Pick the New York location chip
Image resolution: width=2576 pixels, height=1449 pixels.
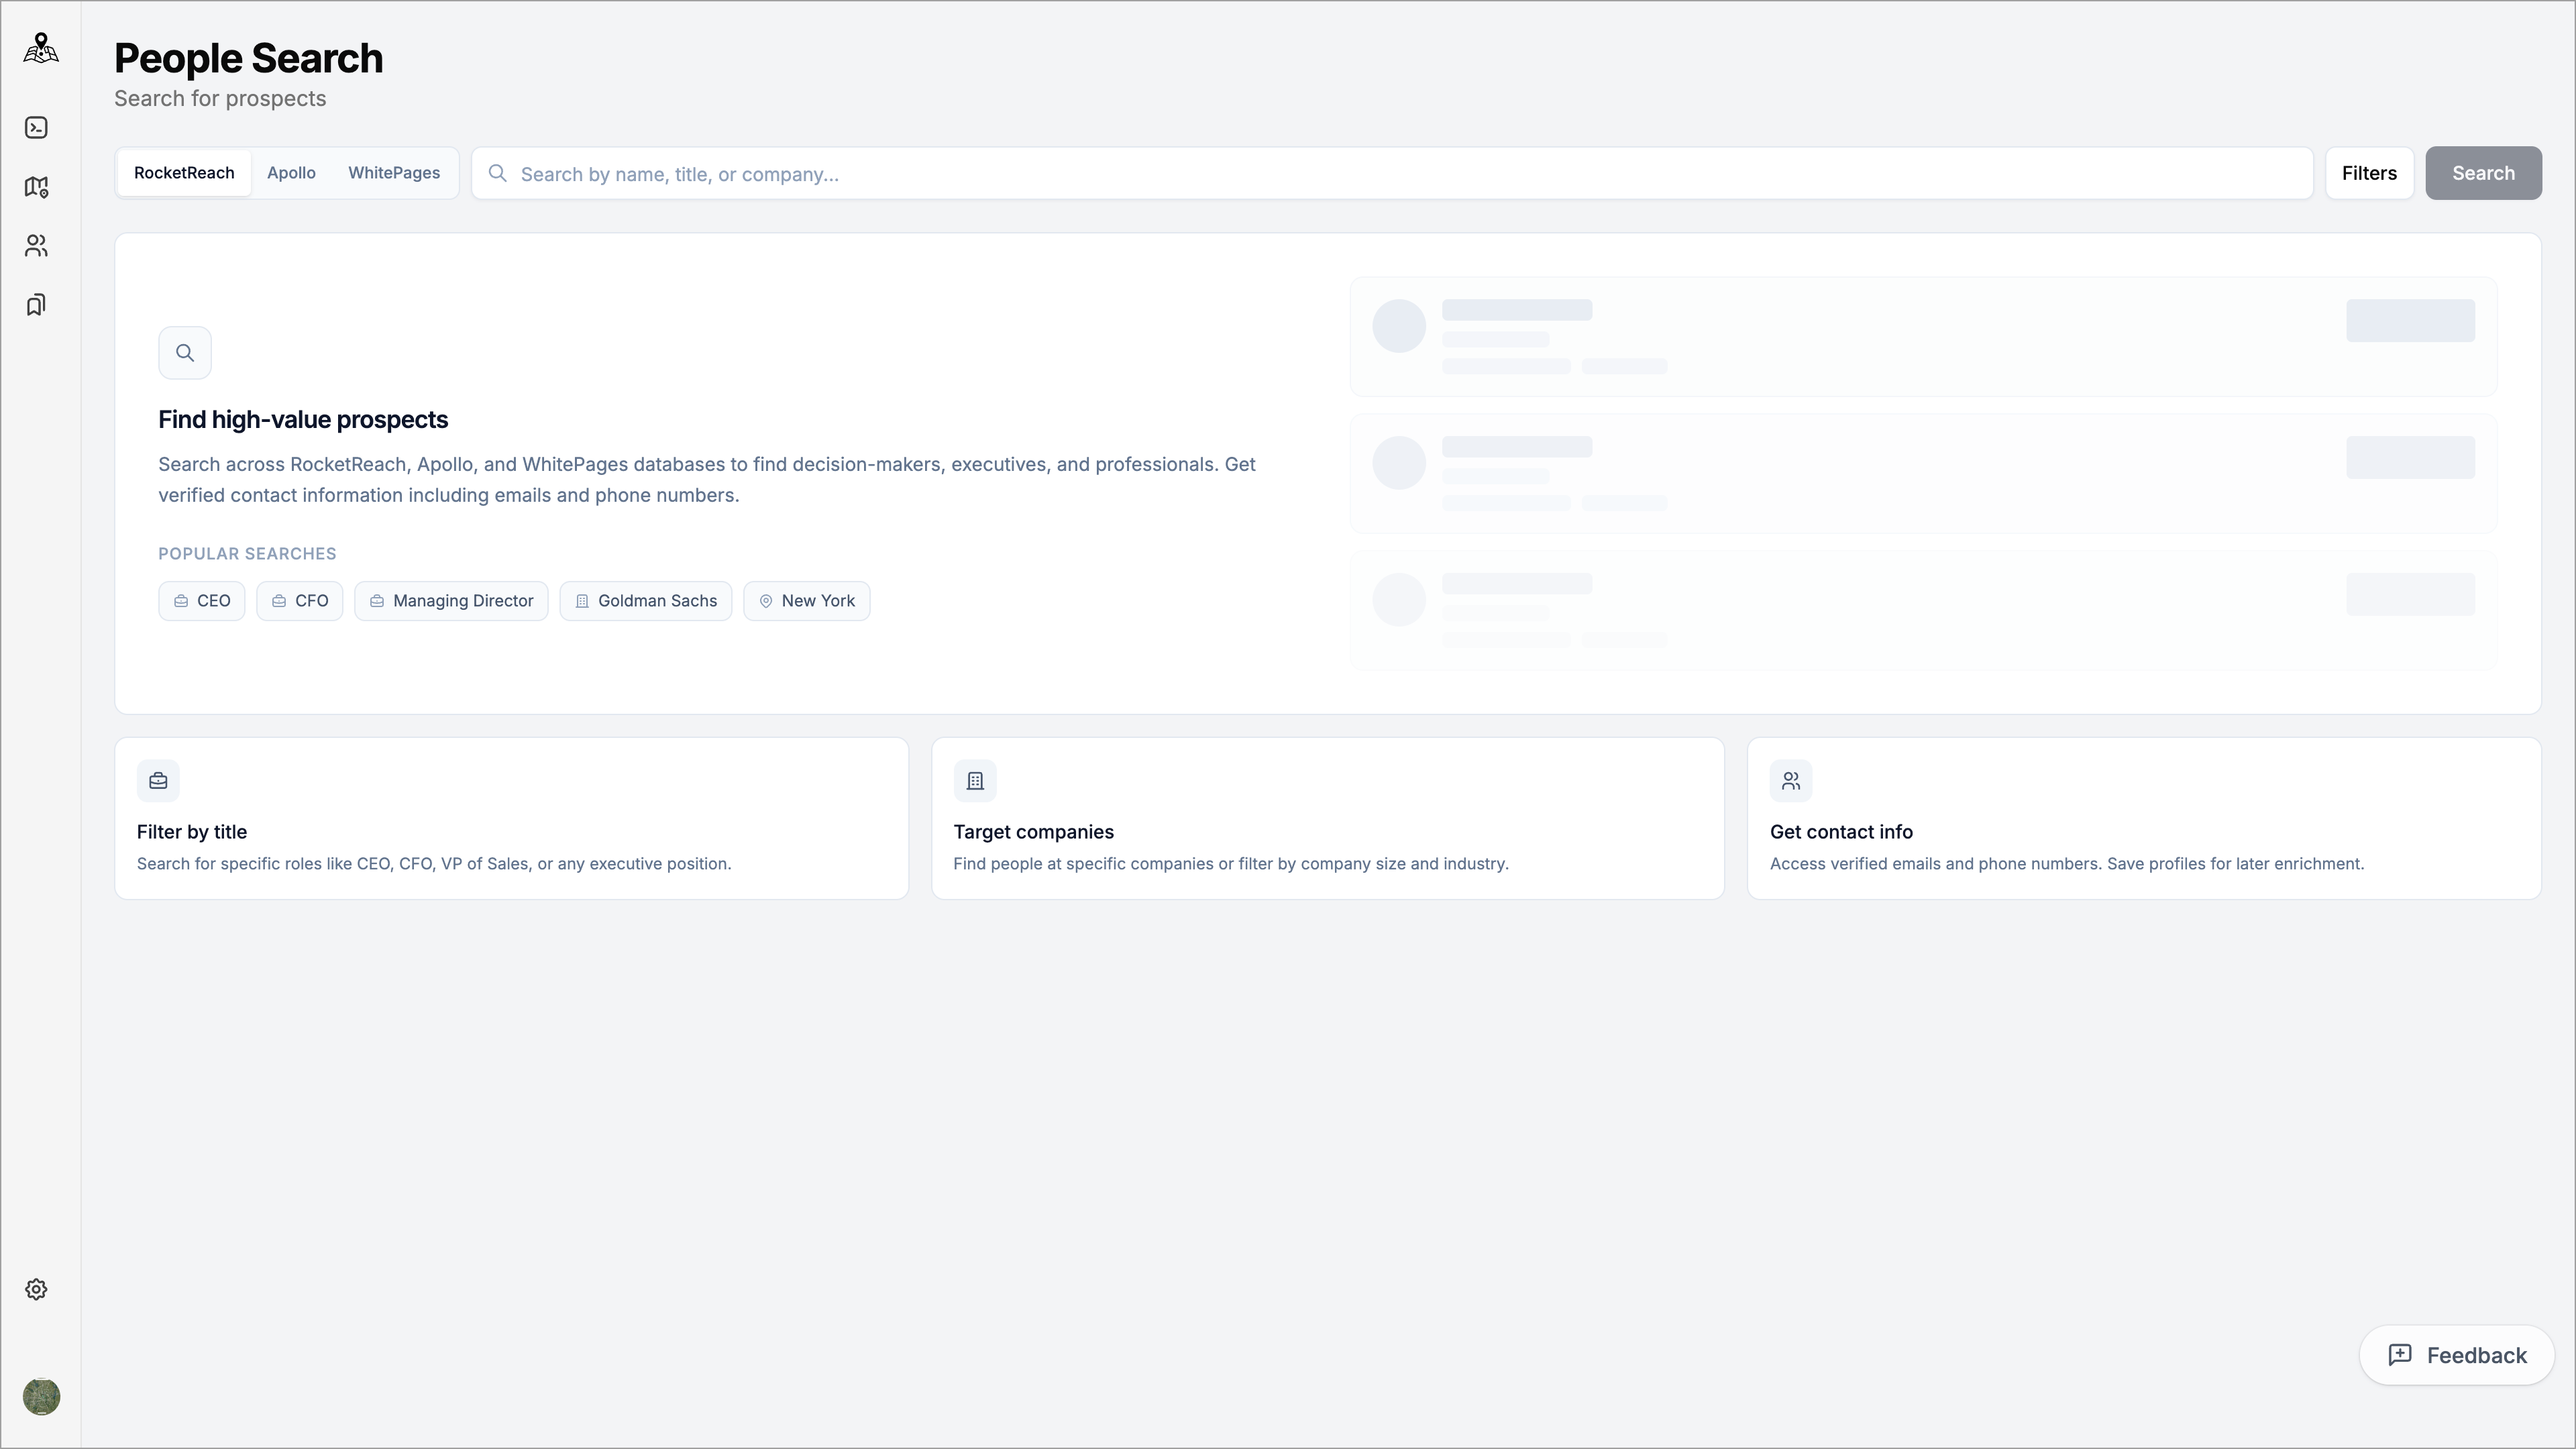(807, 601)
